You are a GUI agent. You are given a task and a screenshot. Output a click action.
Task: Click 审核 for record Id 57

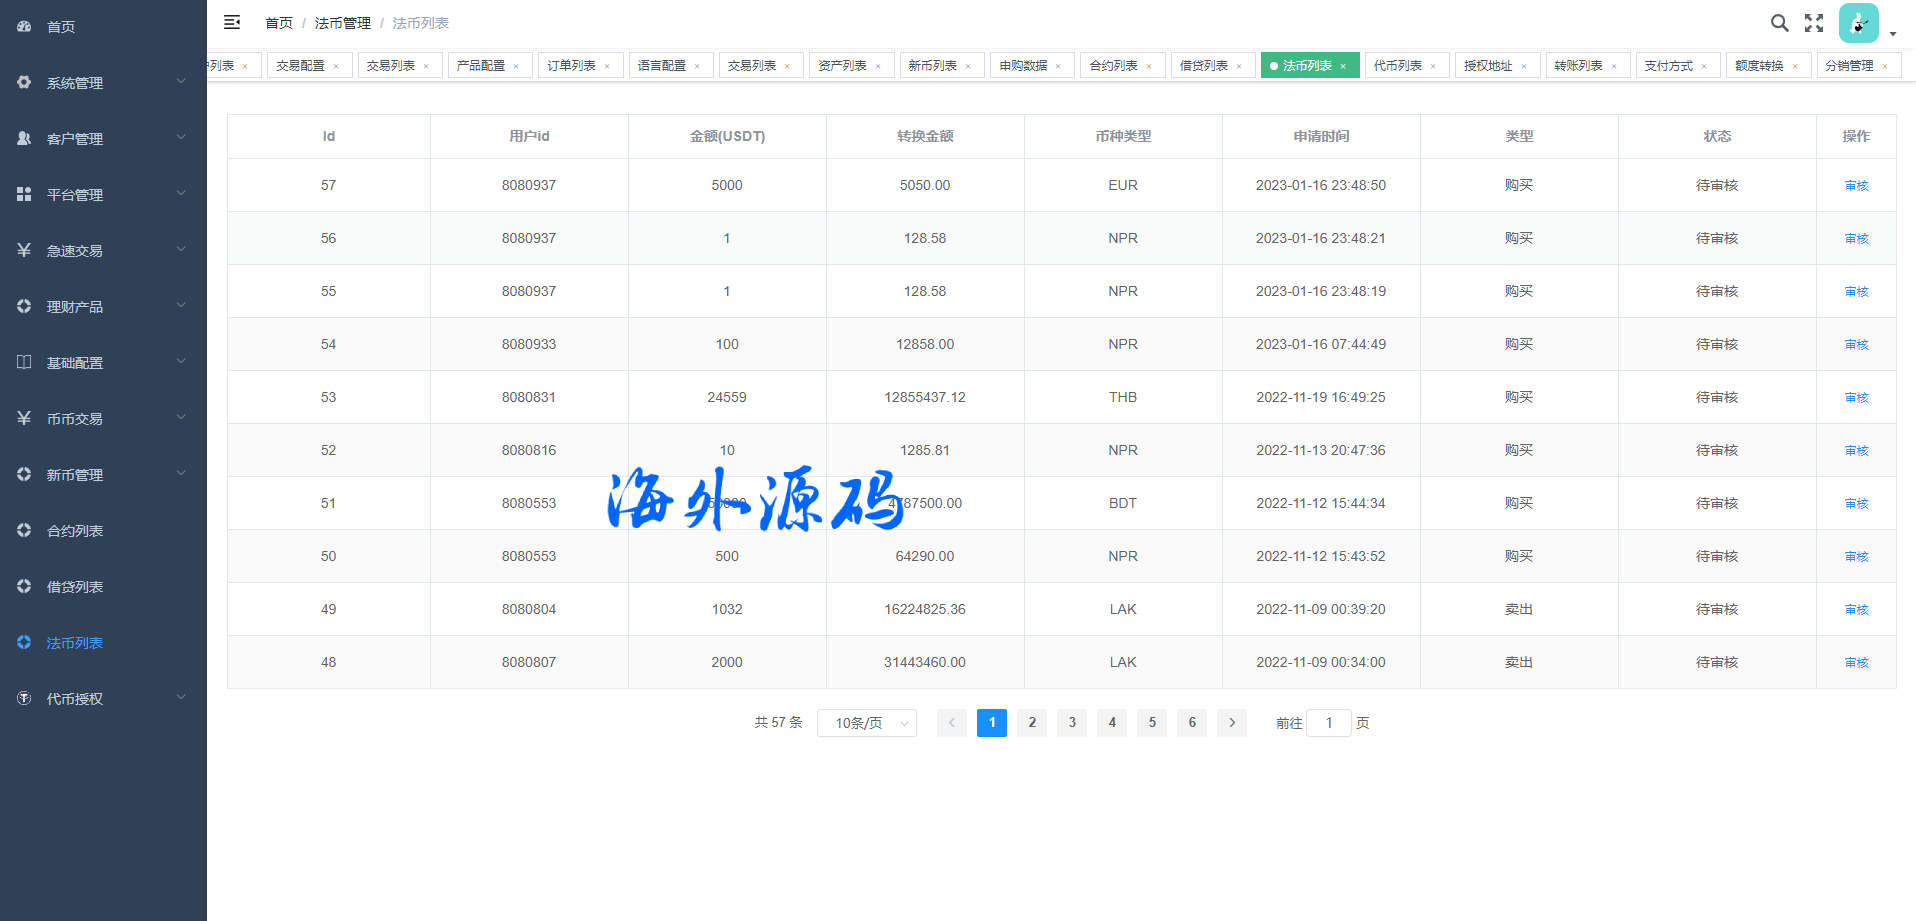click(x=1856, y=186)
